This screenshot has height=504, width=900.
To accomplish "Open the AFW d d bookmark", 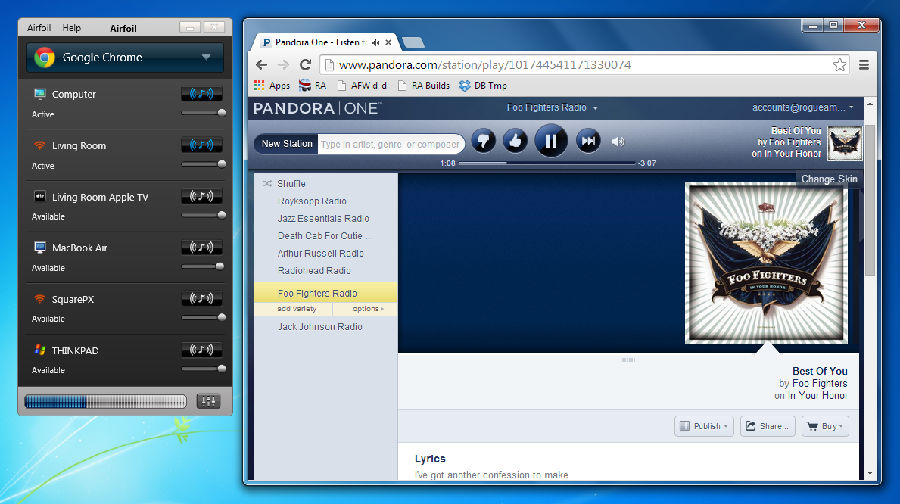I will [x=362, y=86].
